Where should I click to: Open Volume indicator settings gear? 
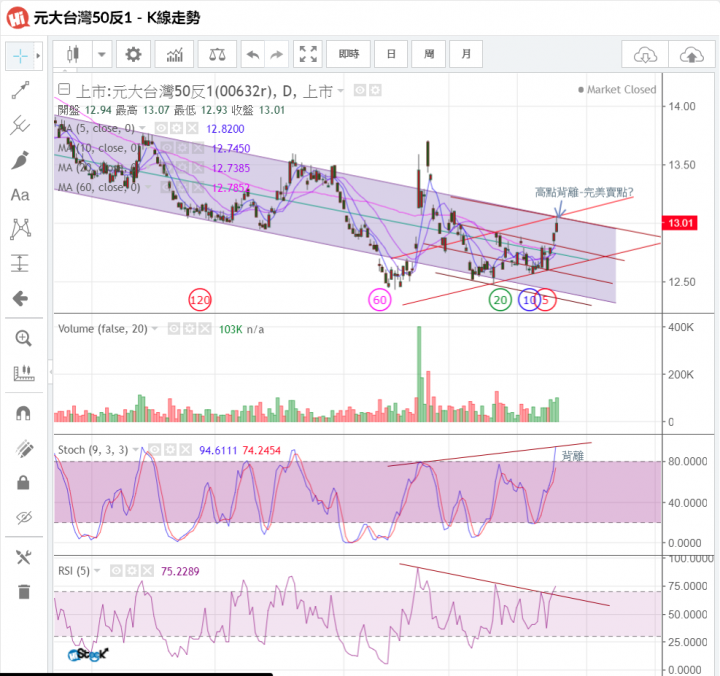[189, 328]
